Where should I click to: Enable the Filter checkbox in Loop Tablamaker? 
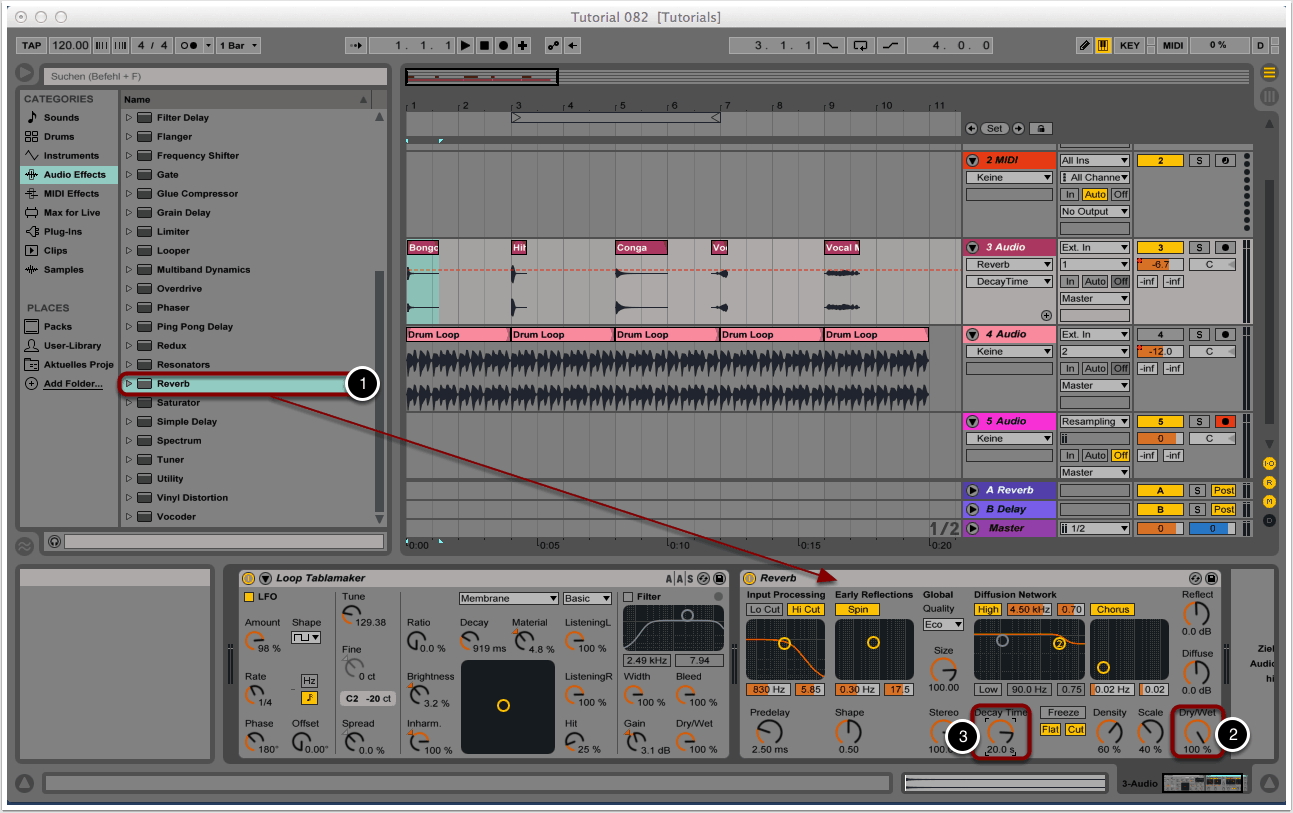coord(628,597)
